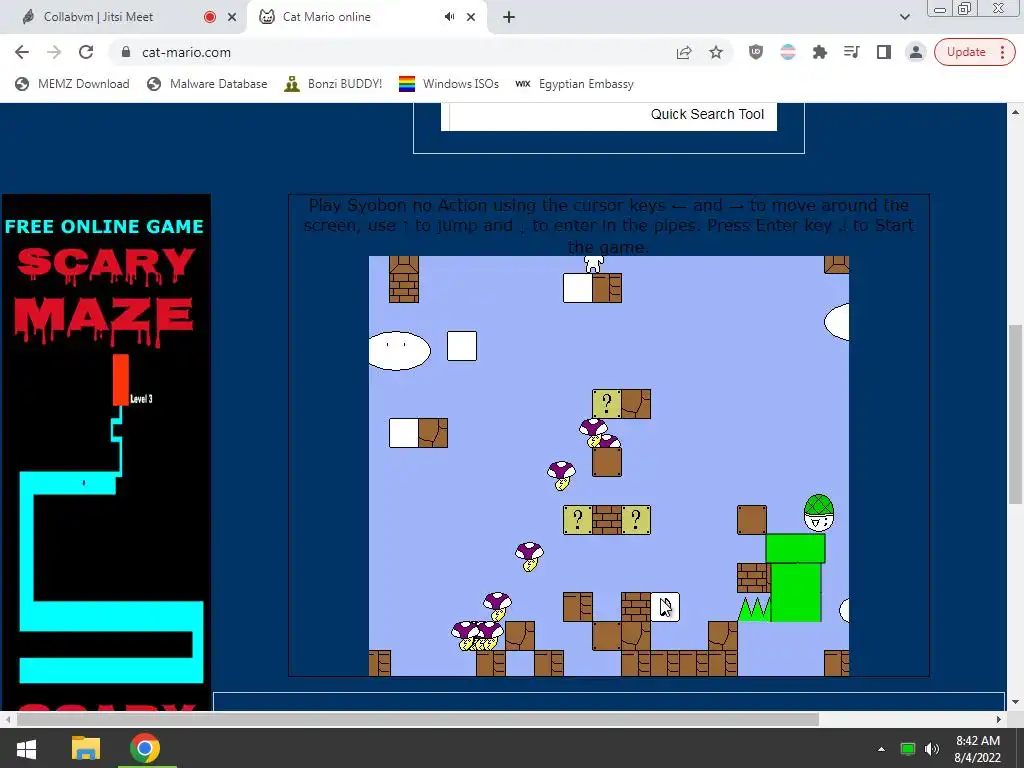
Task: Toggle the browser side panel
Action: click(884, 52)
